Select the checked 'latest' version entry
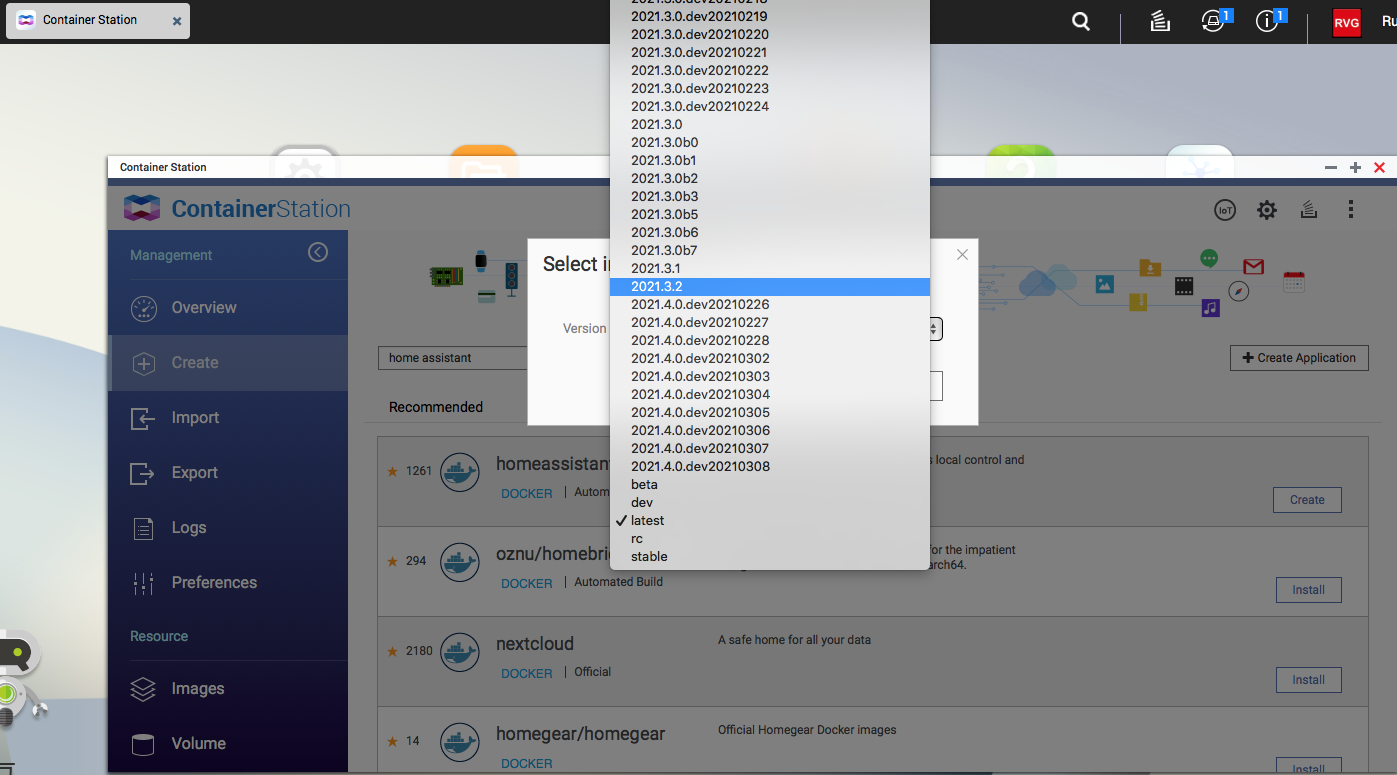The image size is (1397, 775). pyautogui.click(x=647, y=521)
